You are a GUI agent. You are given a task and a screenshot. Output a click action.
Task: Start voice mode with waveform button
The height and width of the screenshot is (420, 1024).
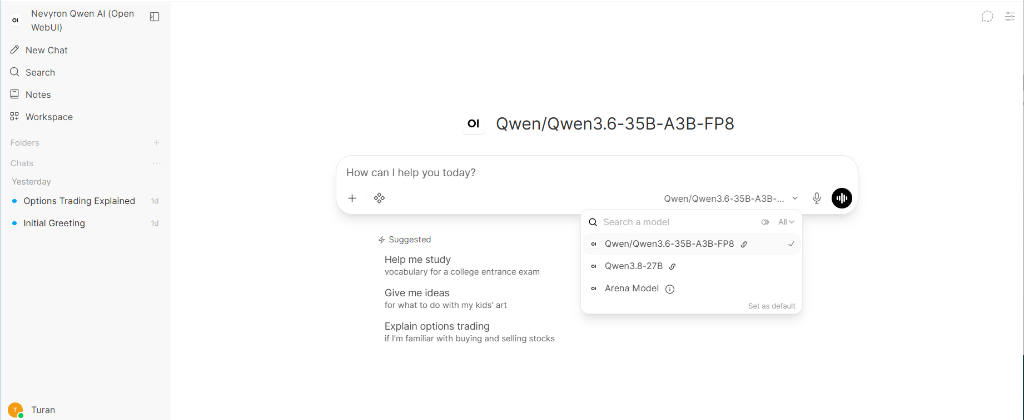pos(842,198)
